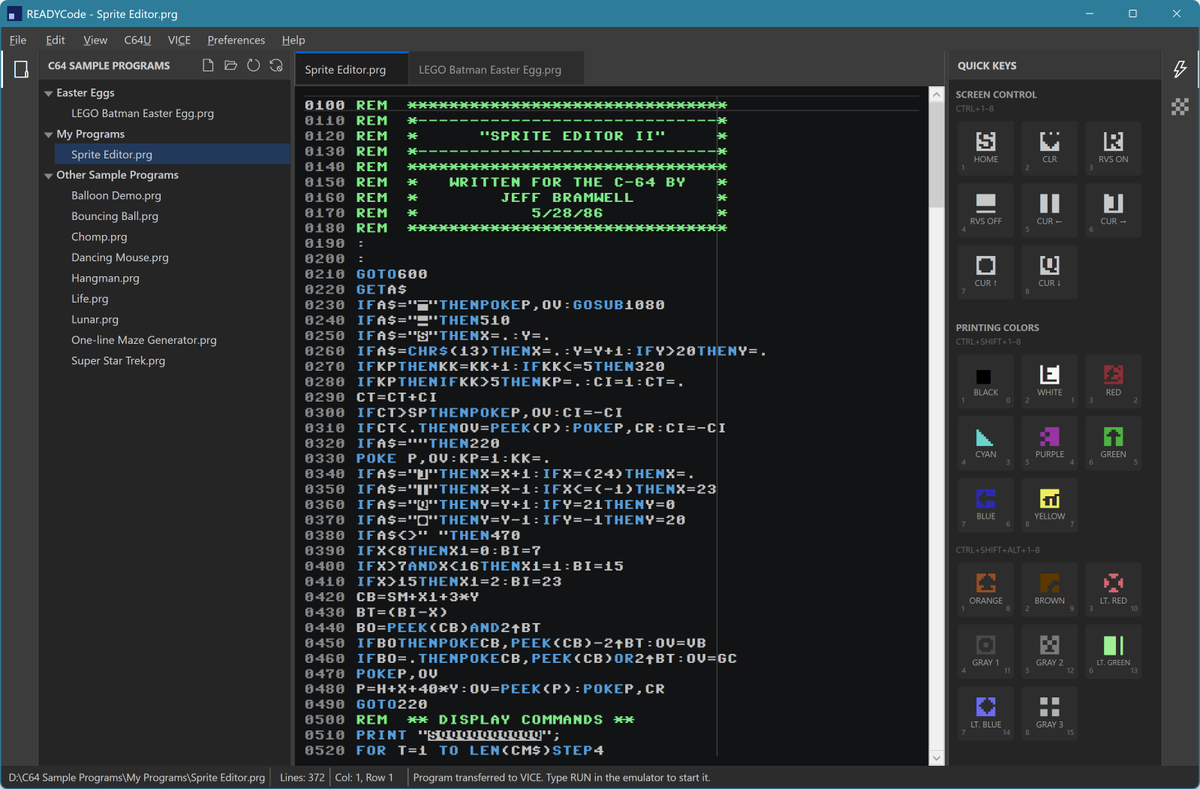Screen dimensions: 1200x789
Task: Open Life.prg
Action: coord(90,299)
